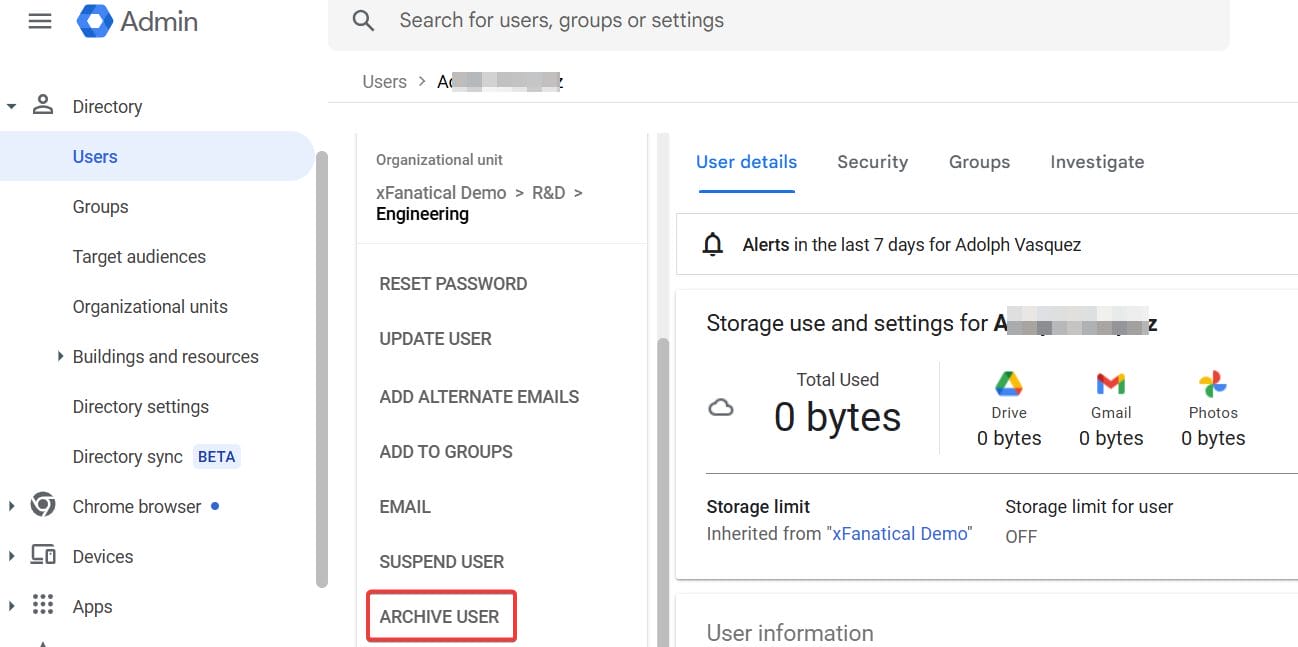1298x647 pixels.
Task: Click the alerts bell icon
Action: click(712, 244)
